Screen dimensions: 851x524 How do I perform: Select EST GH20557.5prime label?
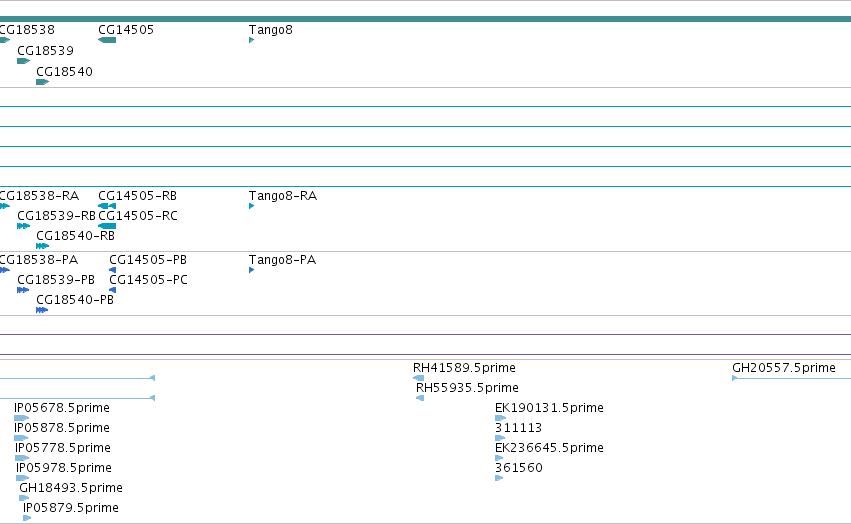pyautogui.click(x=784, y=368)
